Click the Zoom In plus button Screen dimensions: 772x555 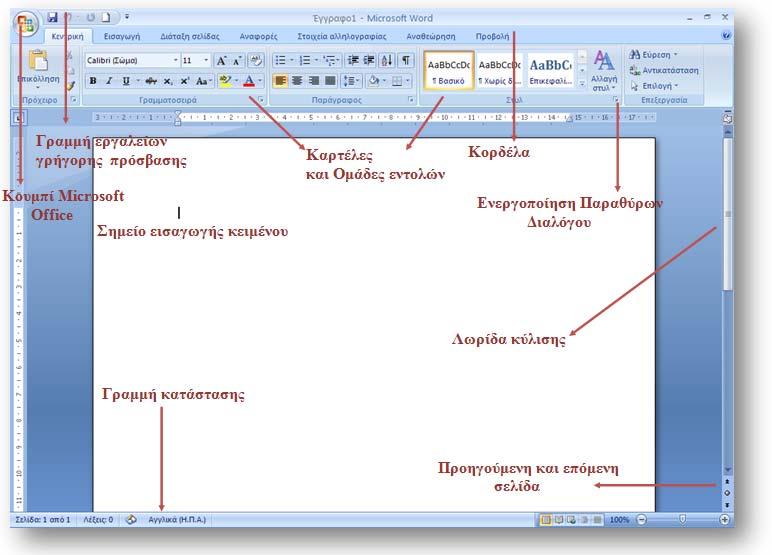[x=725, y=520]
